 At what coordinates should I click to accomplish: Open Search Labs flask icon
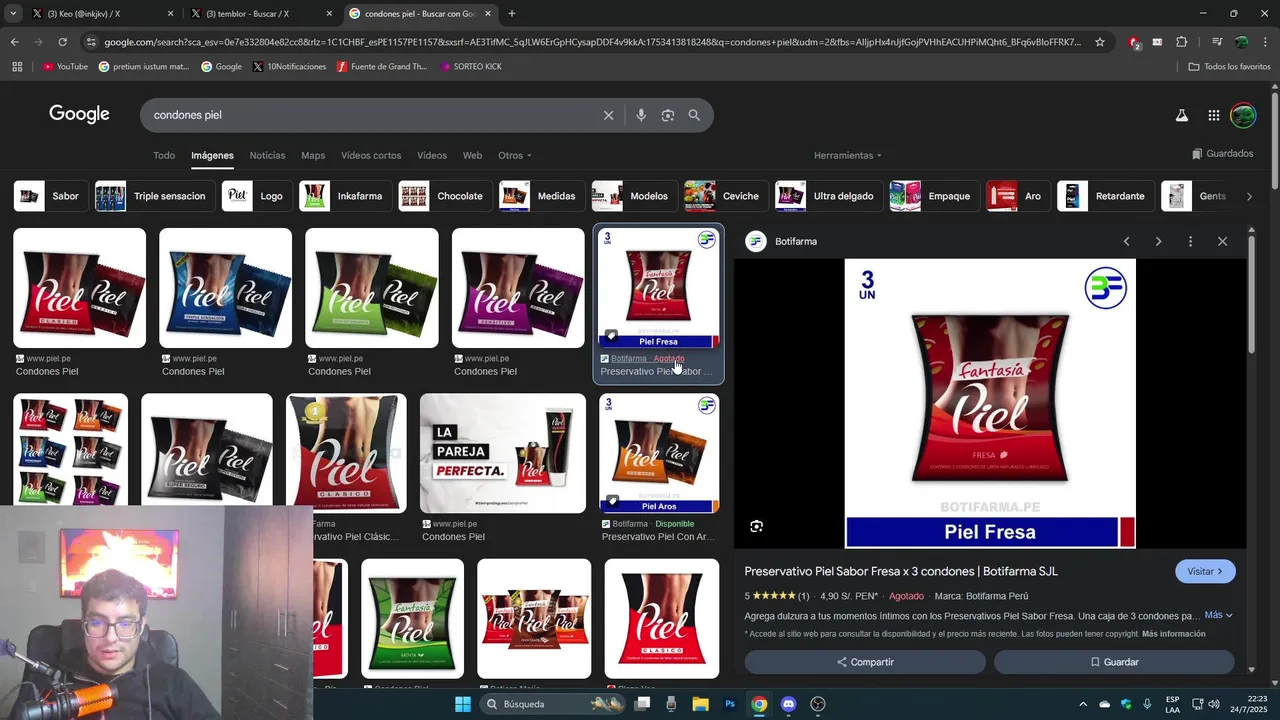pos(1182,115)
